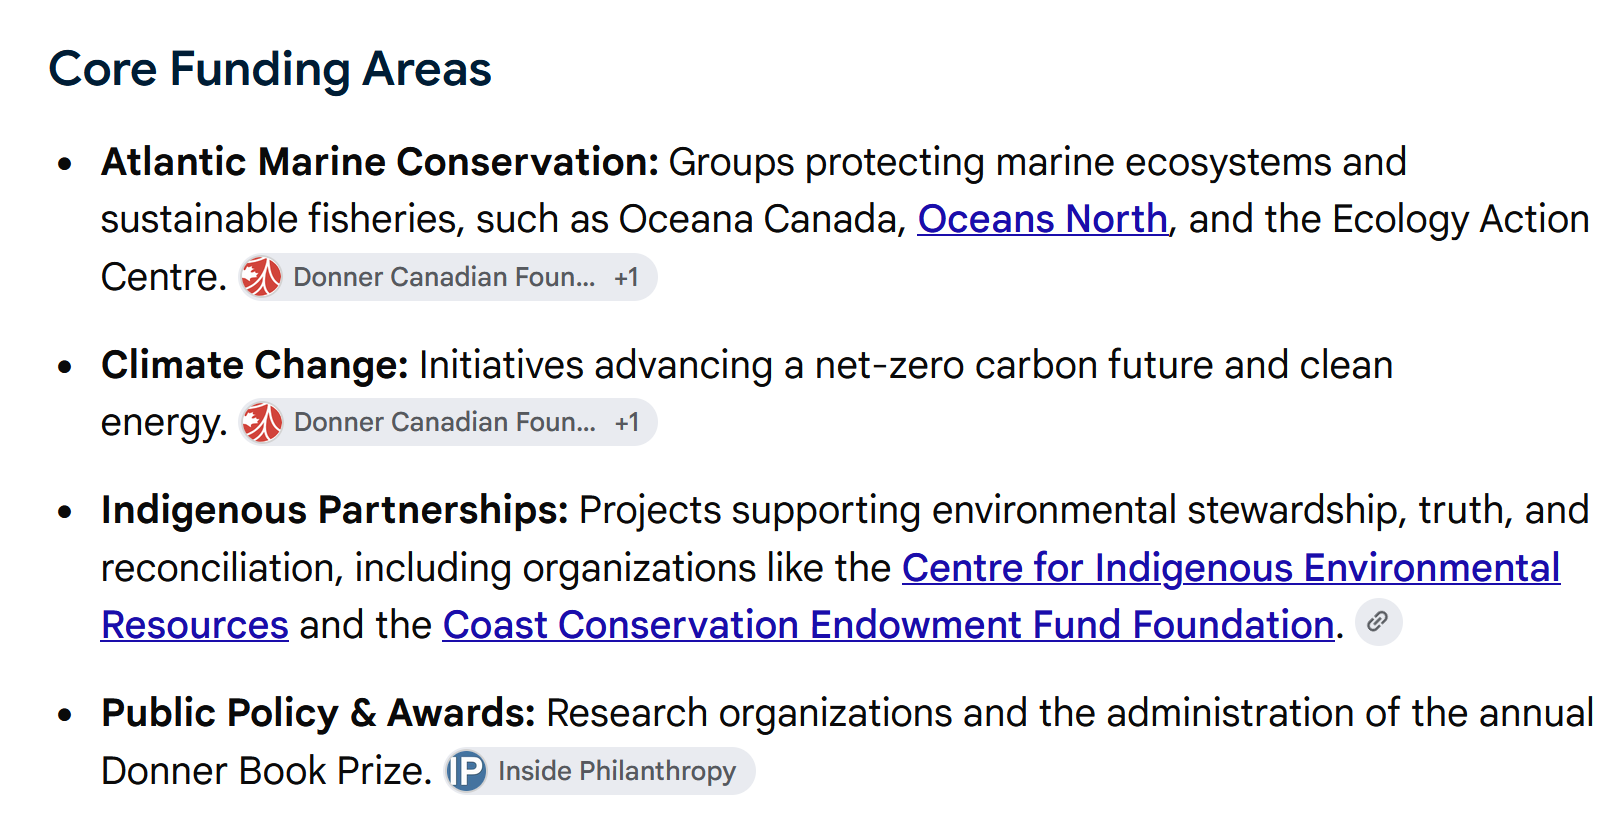1621x826 pixels.
Task: Click the Atlantic Marine Conservation bold label
Action: click(x=380, y=162)
